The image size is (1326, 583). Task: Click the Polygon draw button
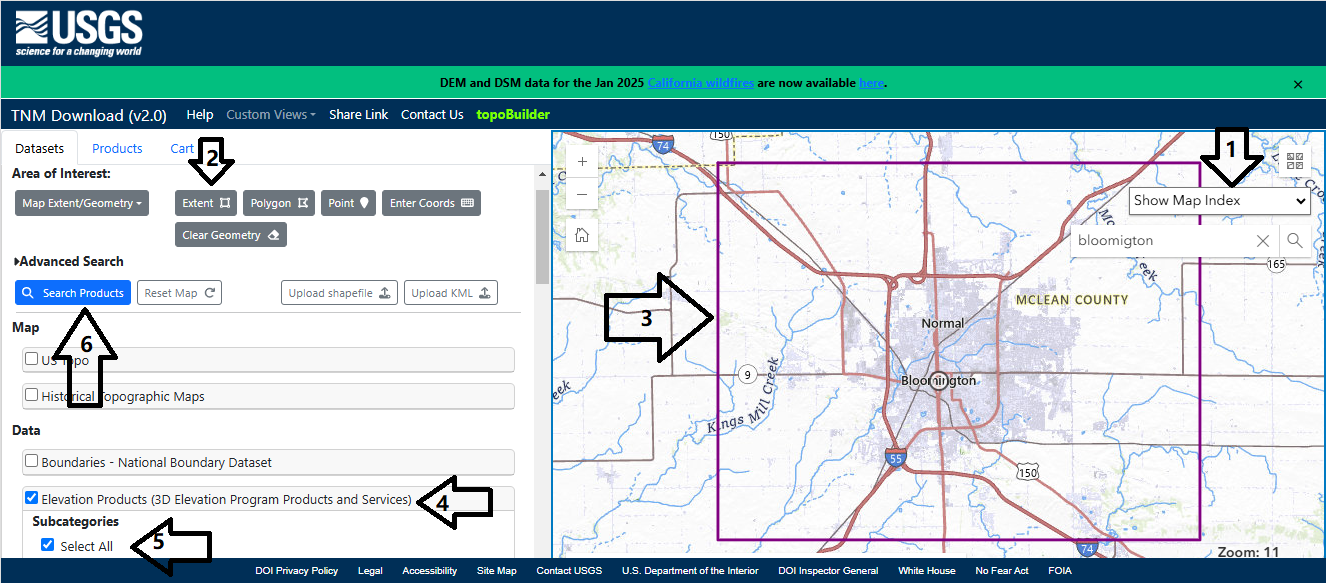[x=279, y=203]
